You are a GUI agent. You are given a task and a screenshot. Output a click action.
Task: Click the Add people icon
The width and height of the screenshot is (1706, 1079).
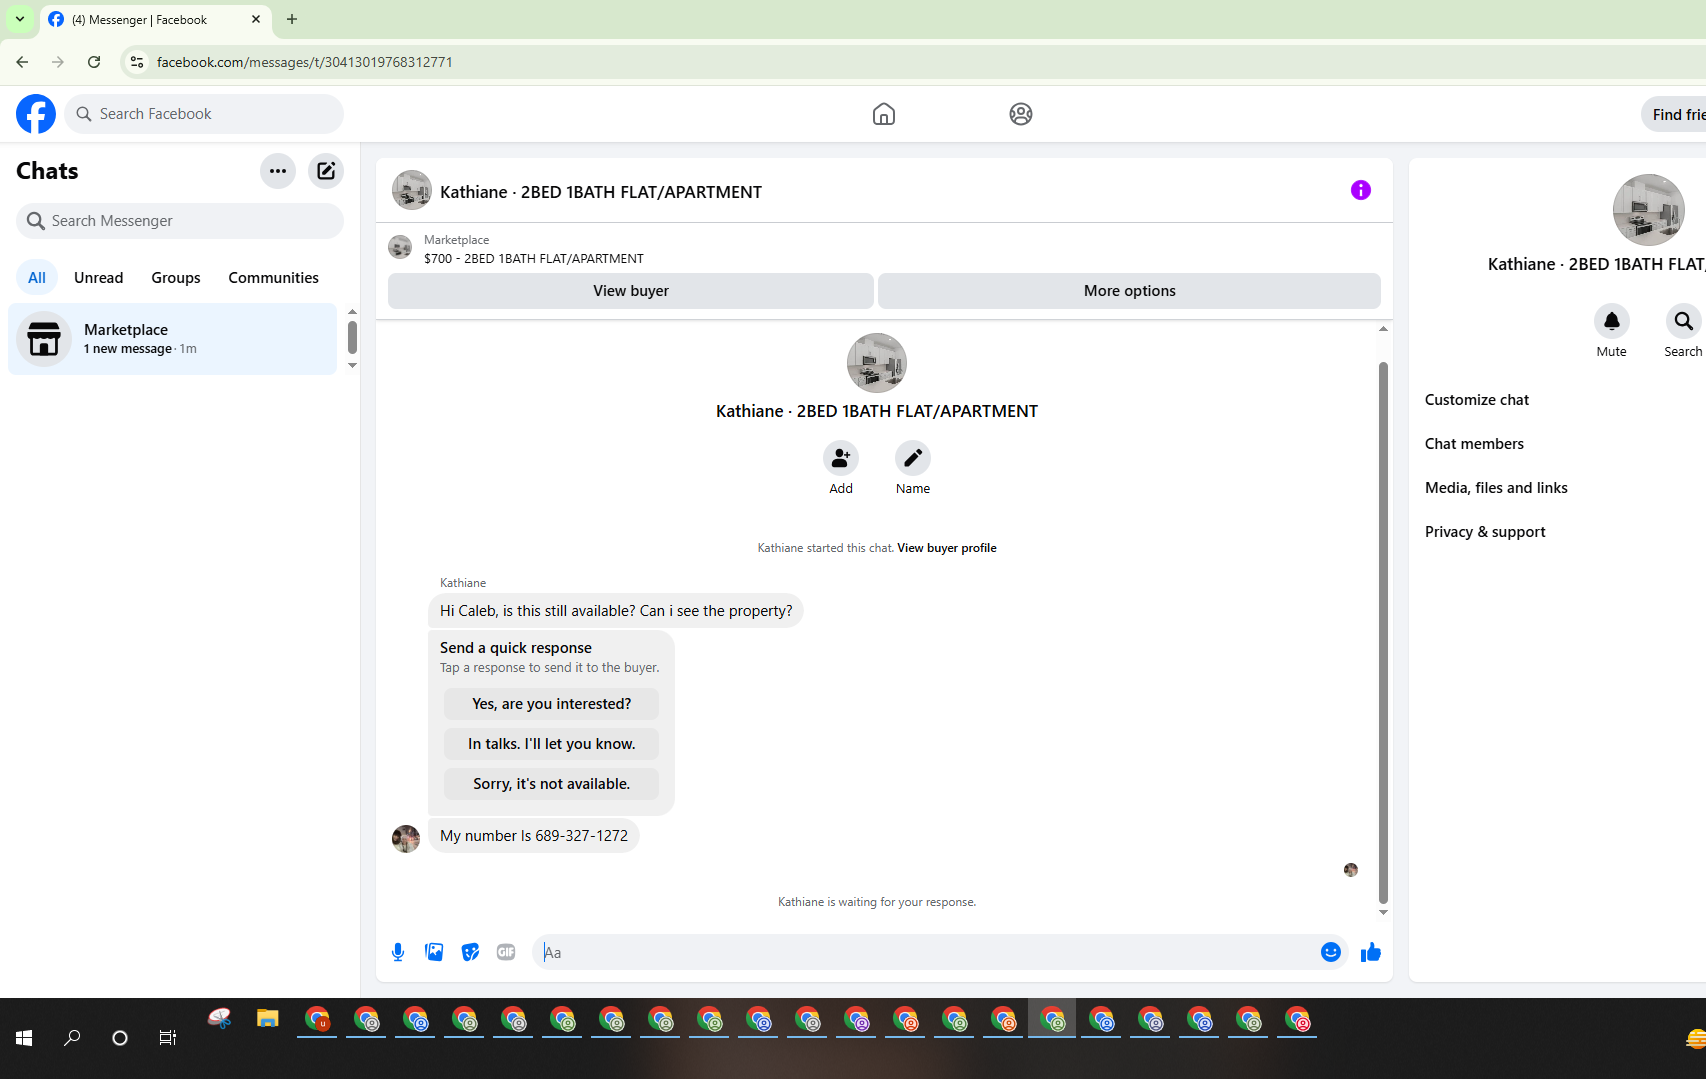(x=841, y=458)
